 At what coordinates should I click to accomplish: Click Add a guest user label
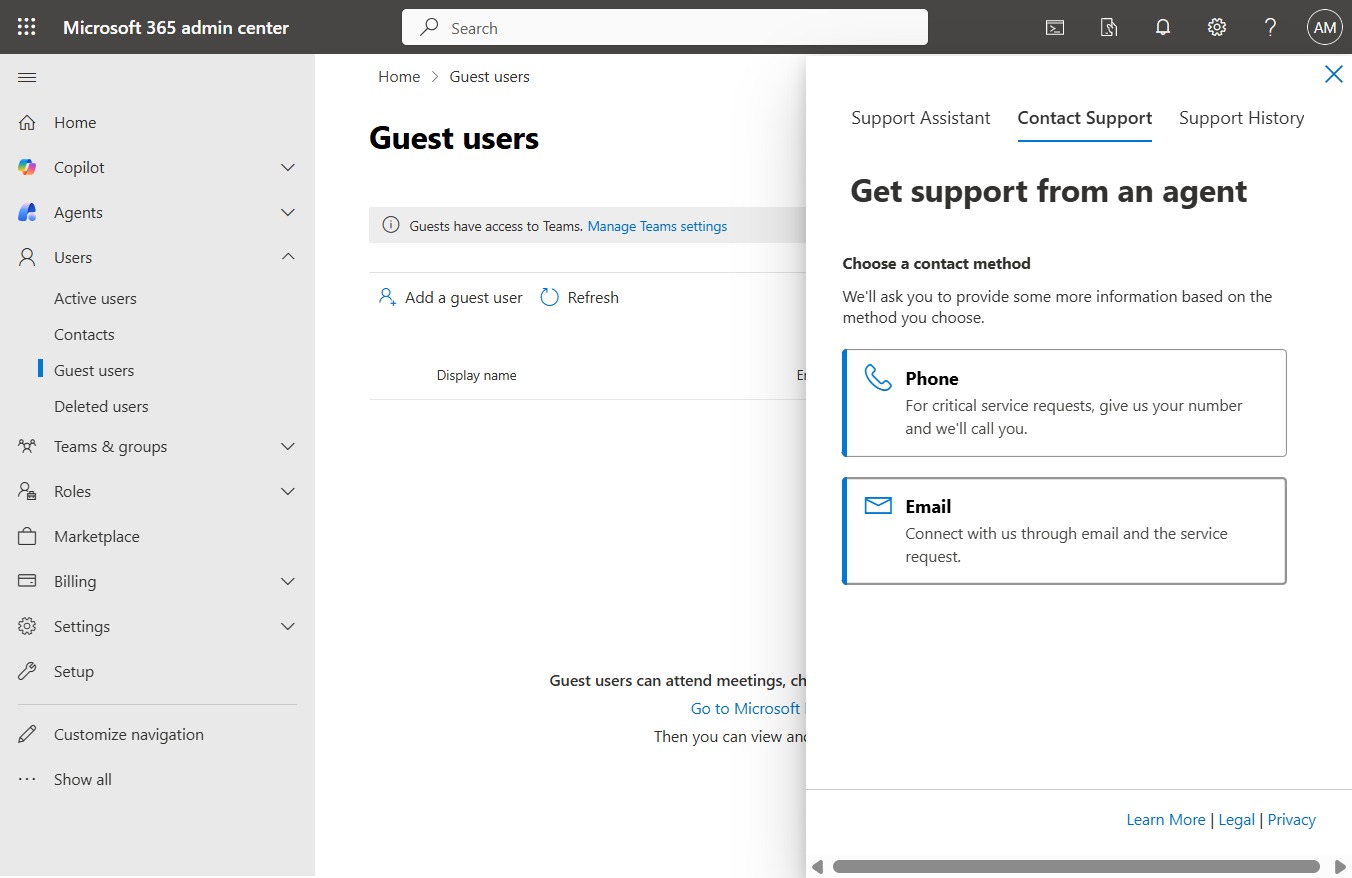(464, 297)
